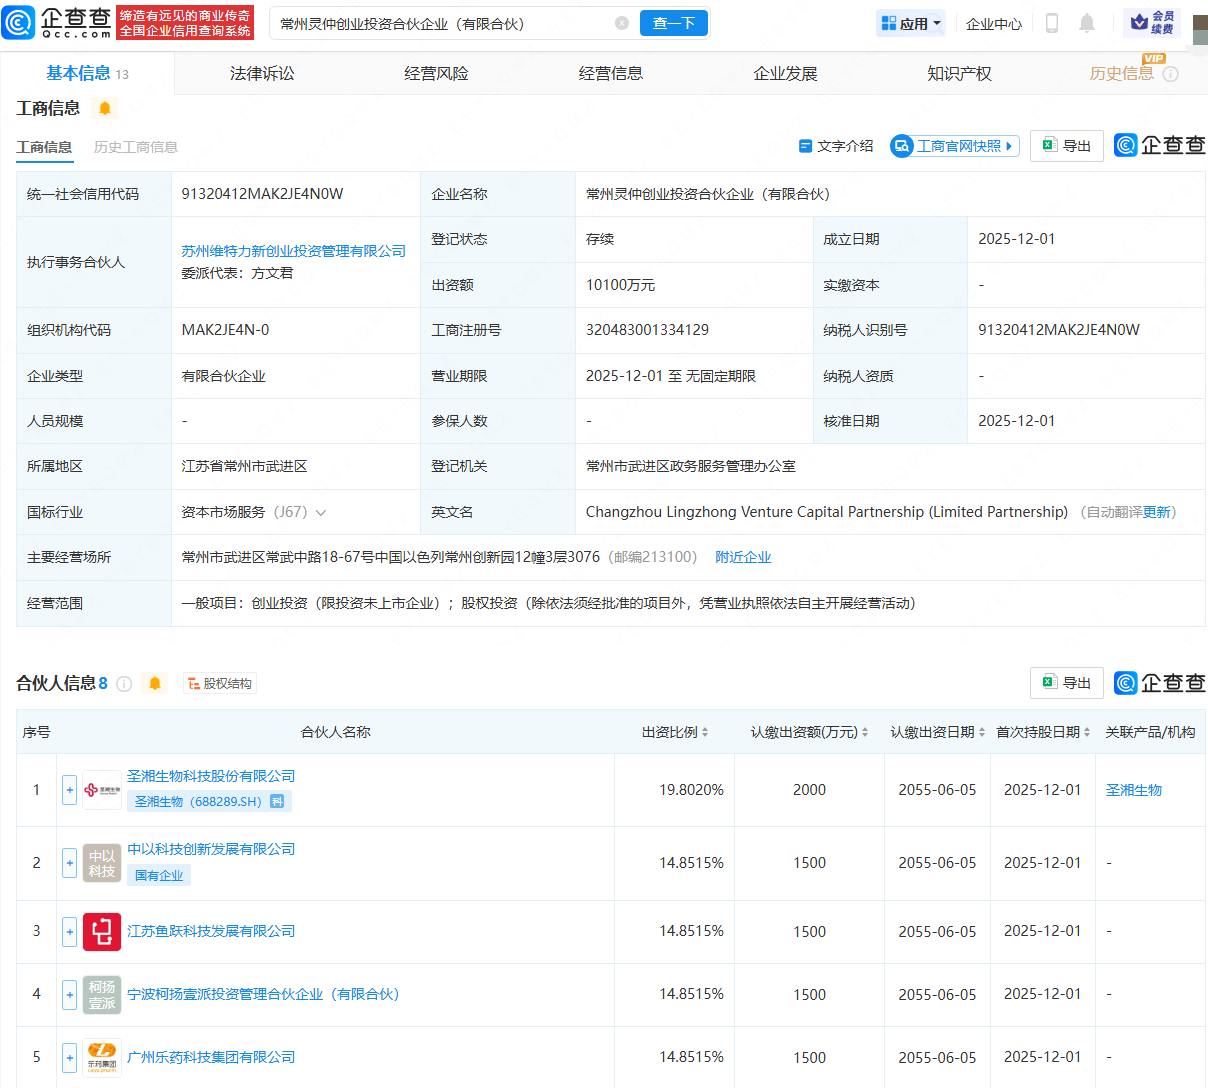Switch to 历史工商信息 sub-tab

(136, 147)
